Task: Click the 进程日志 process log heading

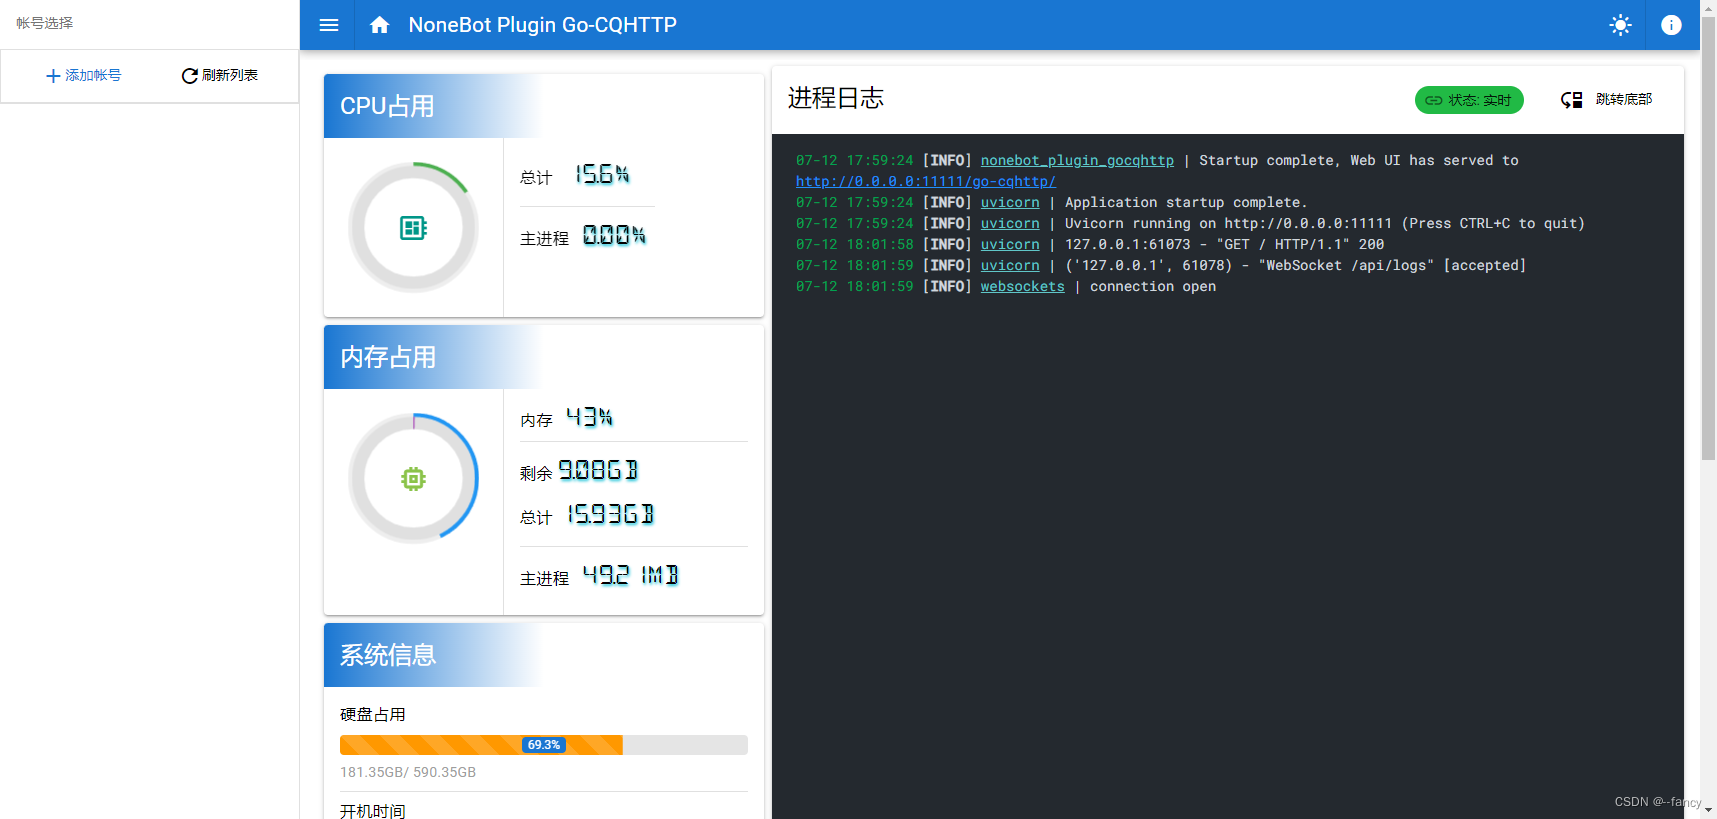Action: tap(836, 98)
